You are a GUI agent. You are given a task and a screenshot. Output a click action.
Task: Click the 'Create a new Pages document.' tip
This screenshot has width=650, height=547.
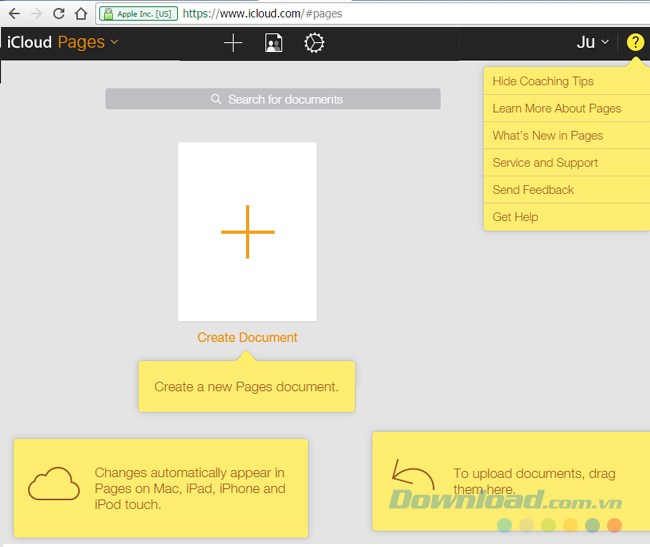(247, 387)
